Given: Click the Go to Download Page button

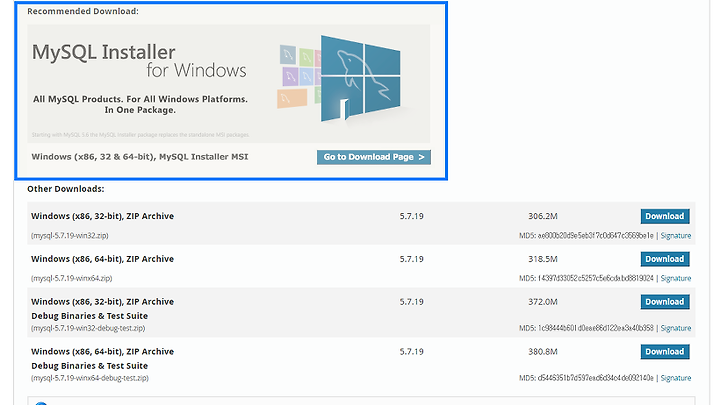Looking at the screenshot, I should tap(374, 157).
